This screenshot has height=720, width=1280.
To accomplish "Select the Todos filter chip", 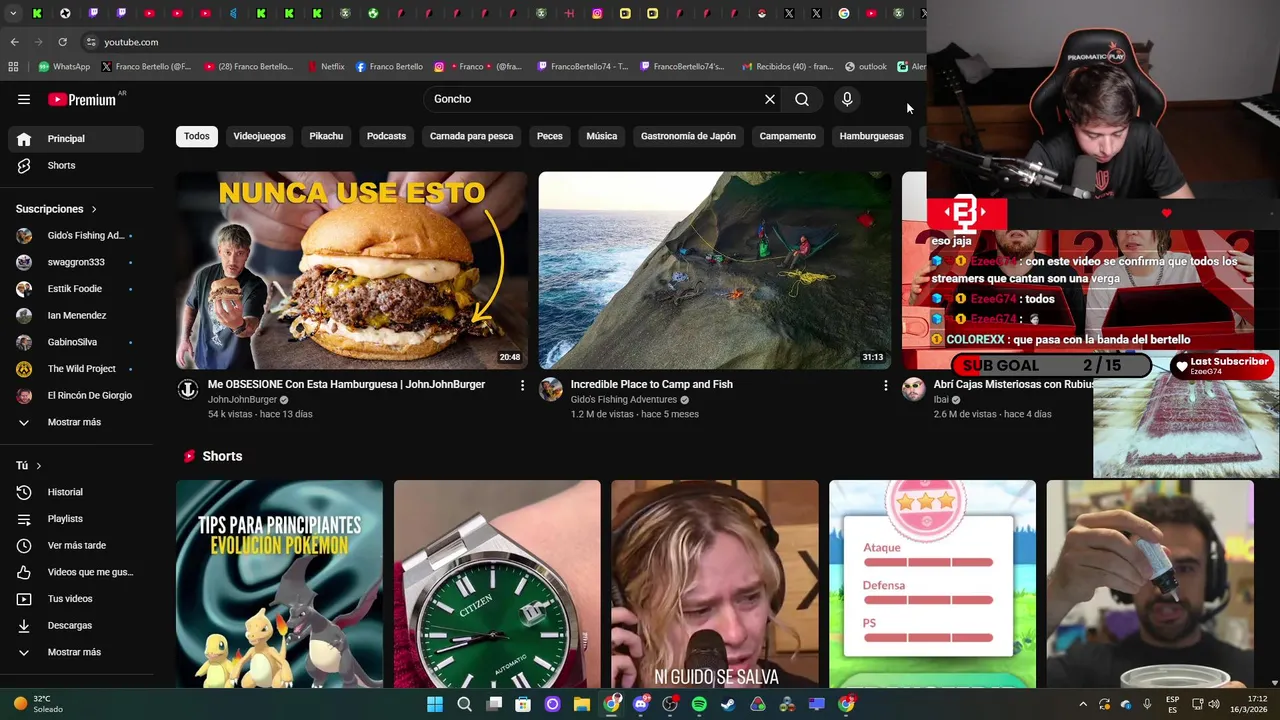I will pyautogui.click(x=197, y=136).
